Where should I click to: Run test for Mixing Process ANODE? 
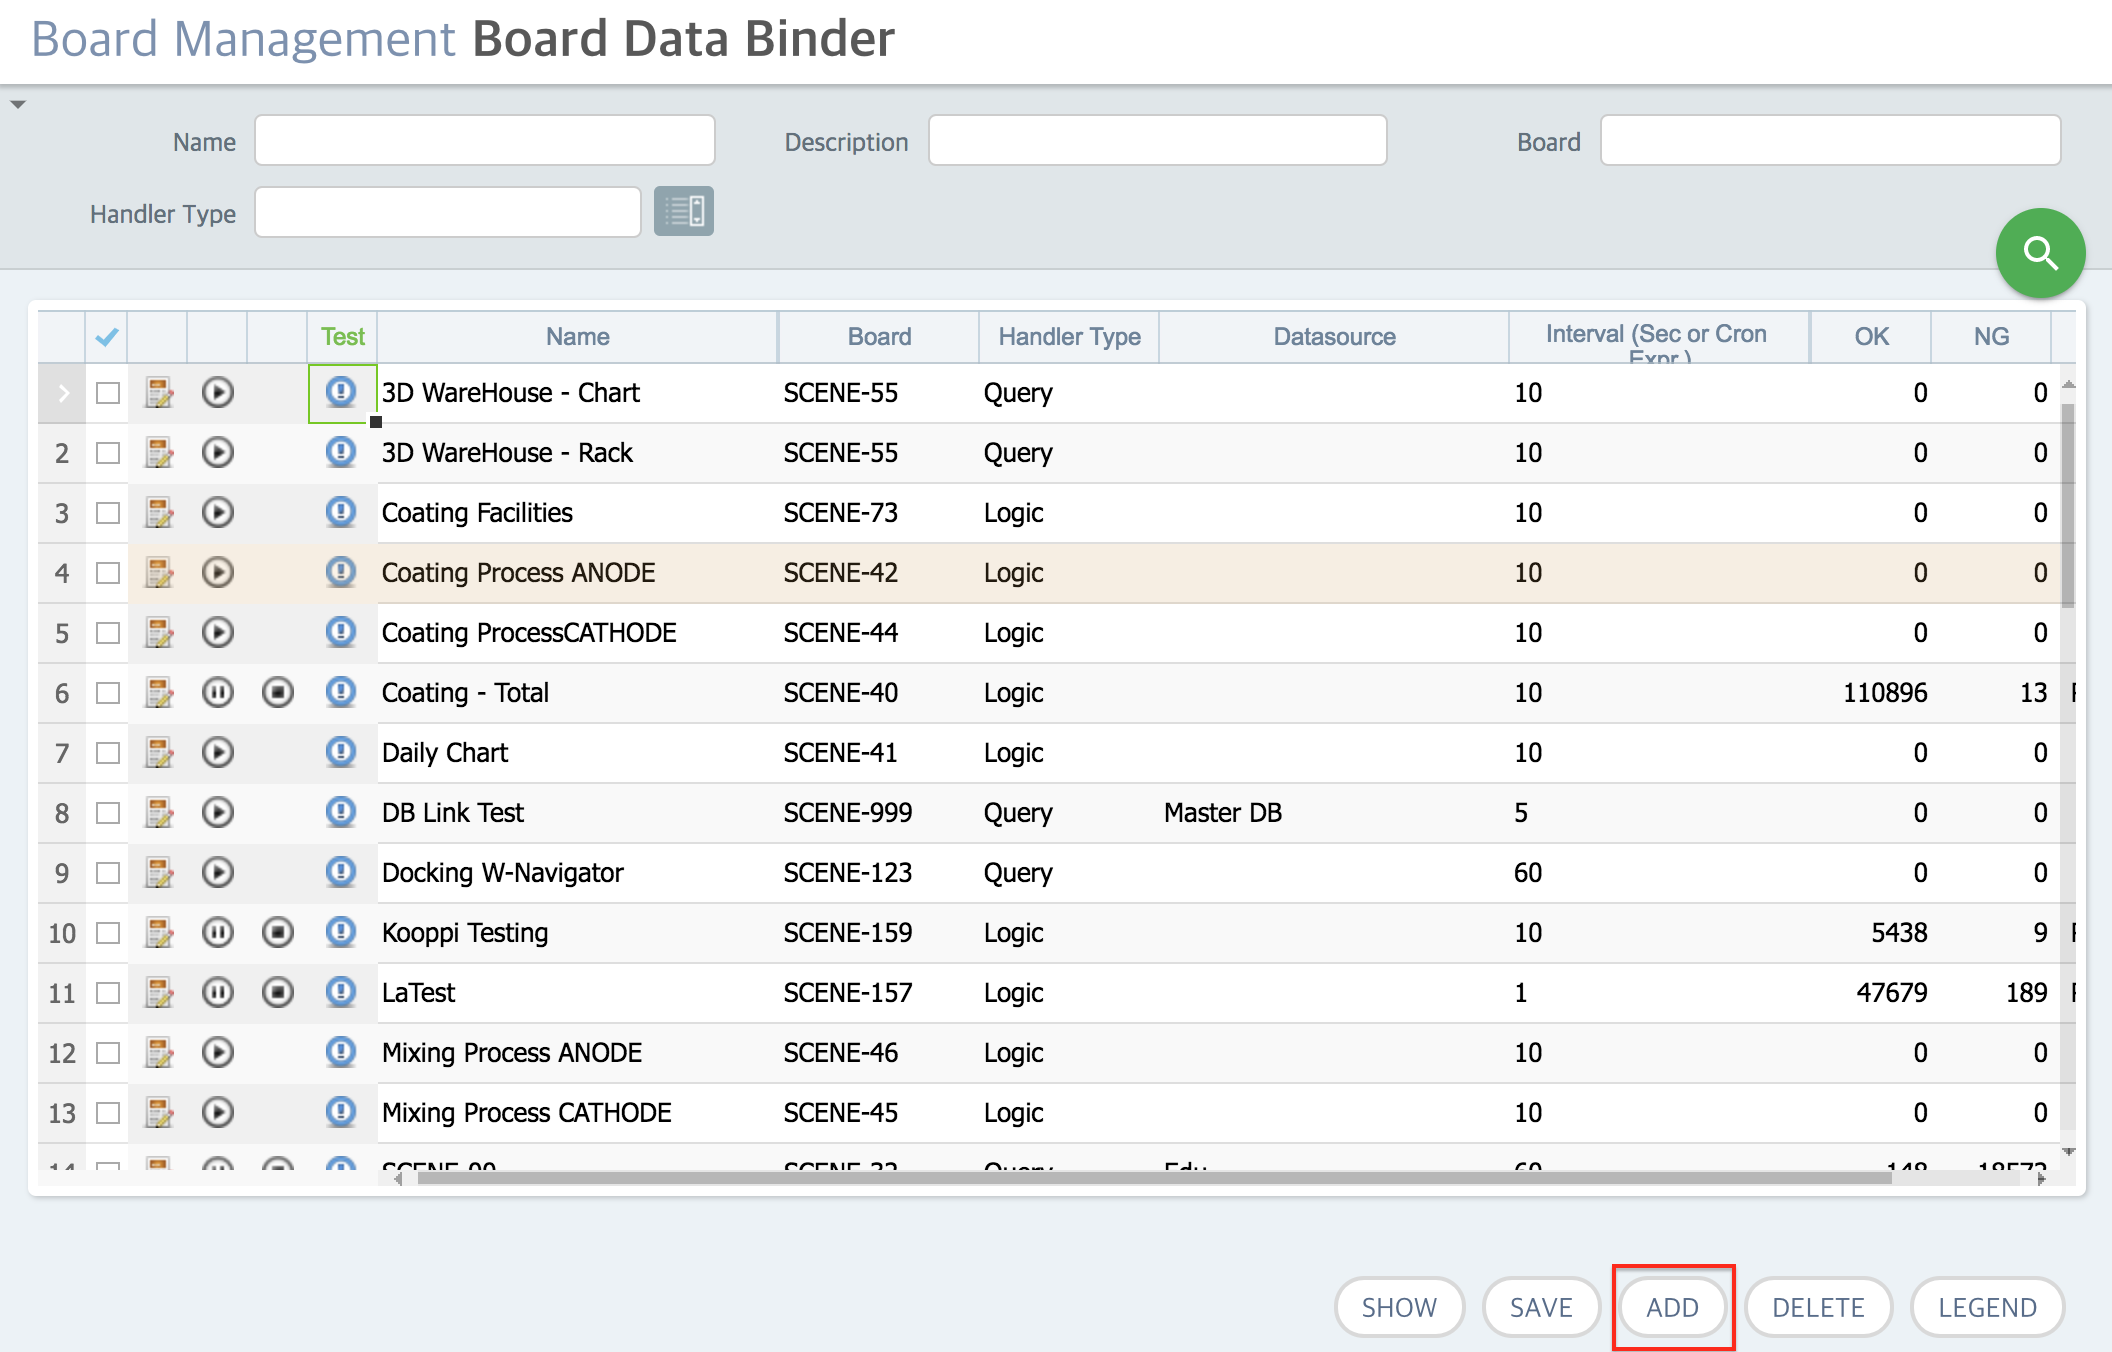(x=341, y=1051)
